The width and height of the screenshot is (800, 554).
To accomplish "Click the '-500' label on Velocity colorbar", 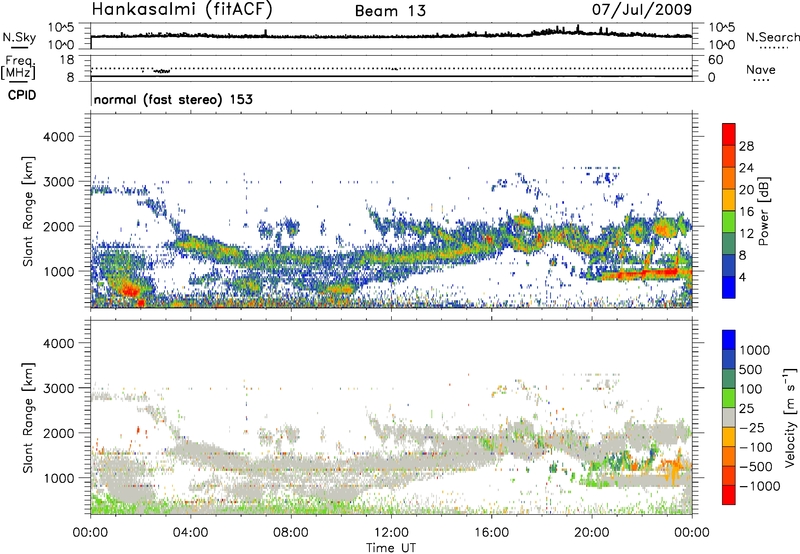I will point(756,466).
